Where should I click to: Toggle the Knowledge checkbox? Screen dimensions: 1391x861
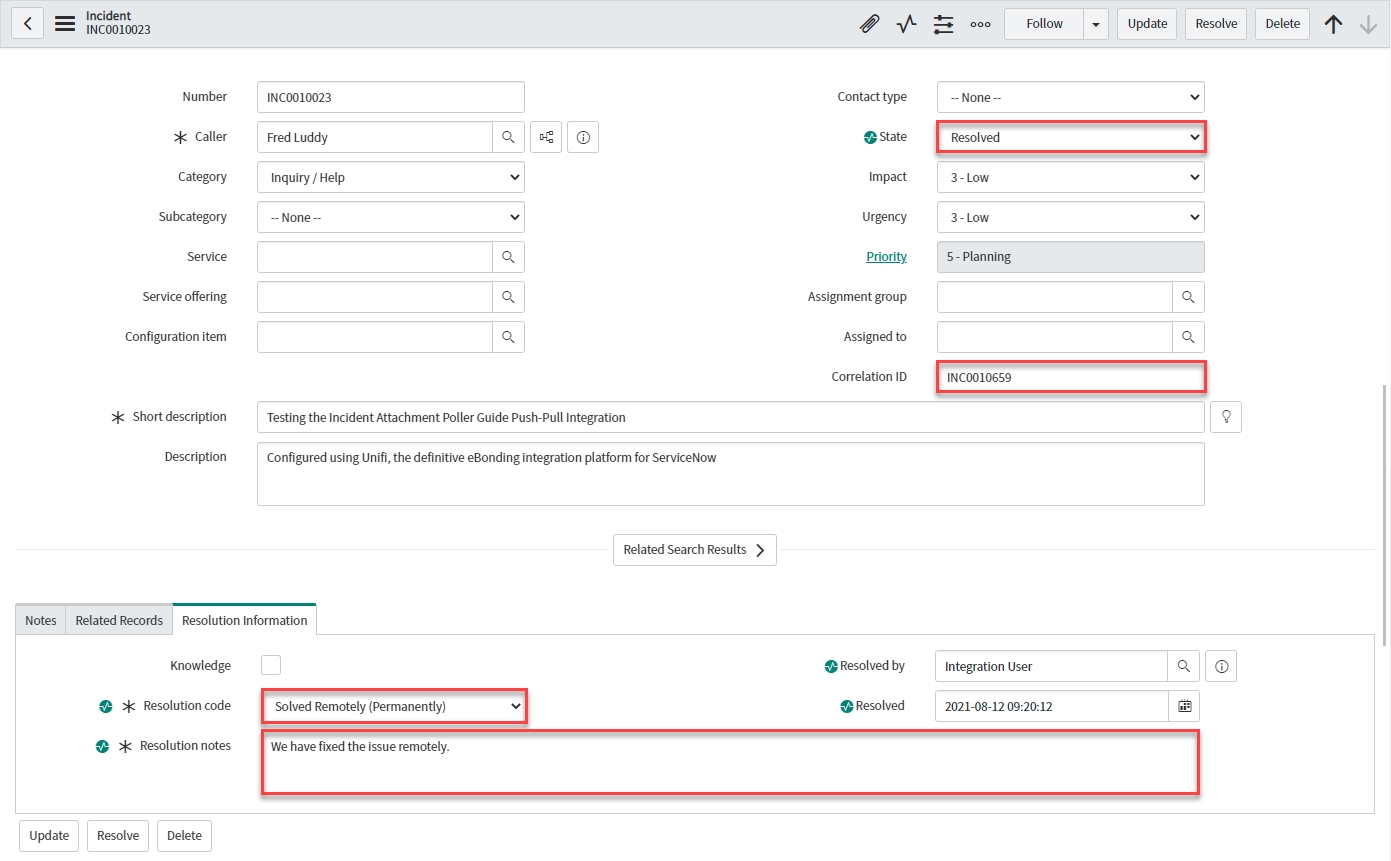271,665
